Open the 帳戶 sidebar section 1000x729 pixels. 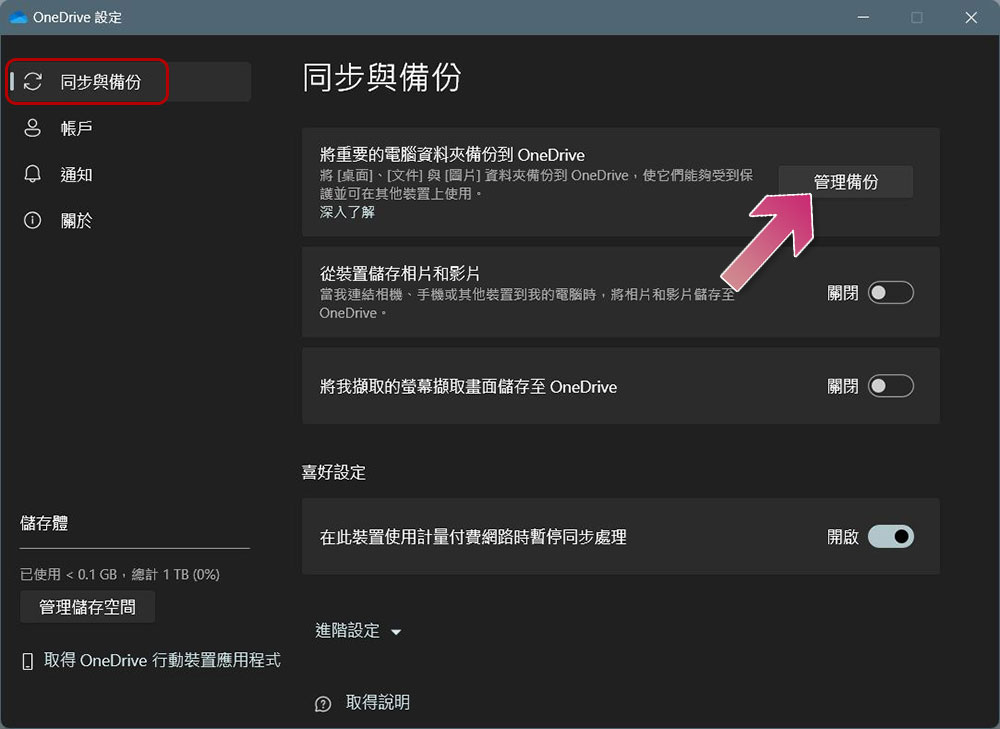click(129, 128)
